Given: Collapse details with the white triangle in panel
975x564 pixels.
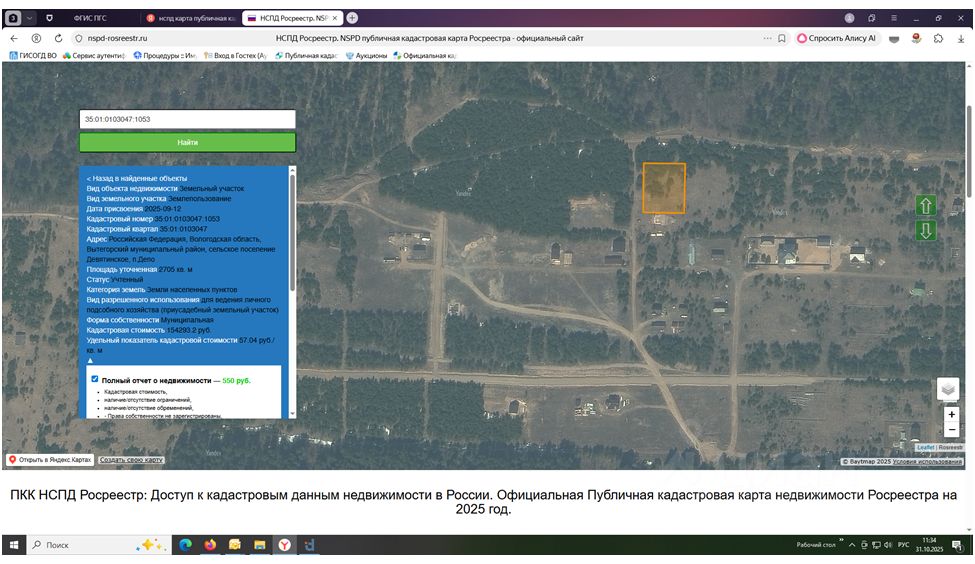Looking at the screenshot, I should tap(90, 360).
